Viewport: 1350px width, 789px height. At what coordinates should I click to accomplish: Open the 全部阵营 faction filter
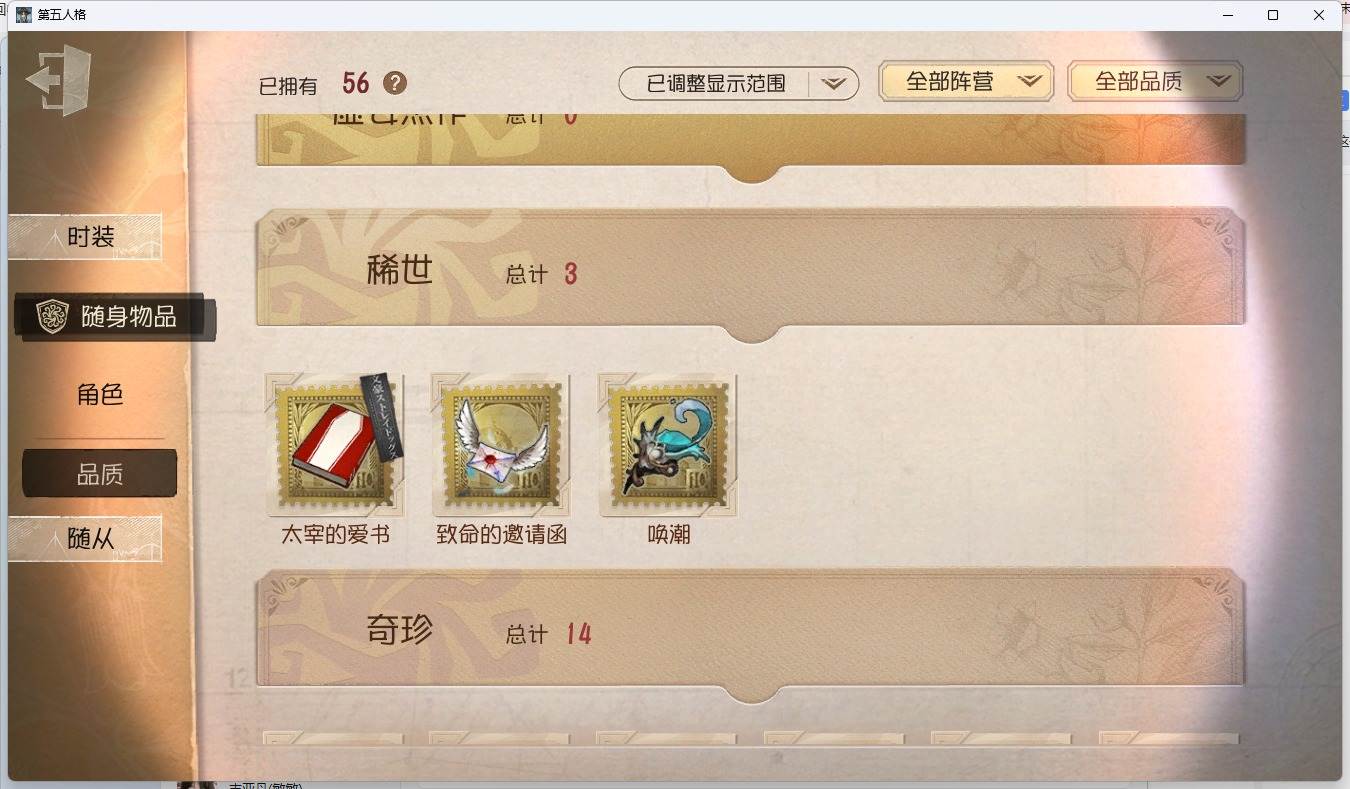(966, 82)
